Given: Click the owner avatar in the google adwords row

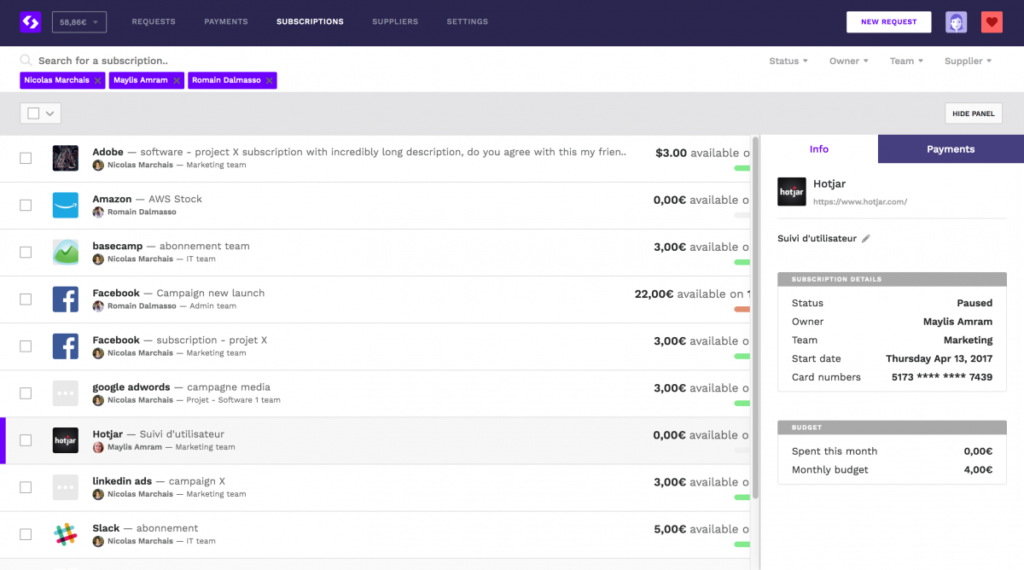Looking at the screenshot, I should click(x=98, y=400).
